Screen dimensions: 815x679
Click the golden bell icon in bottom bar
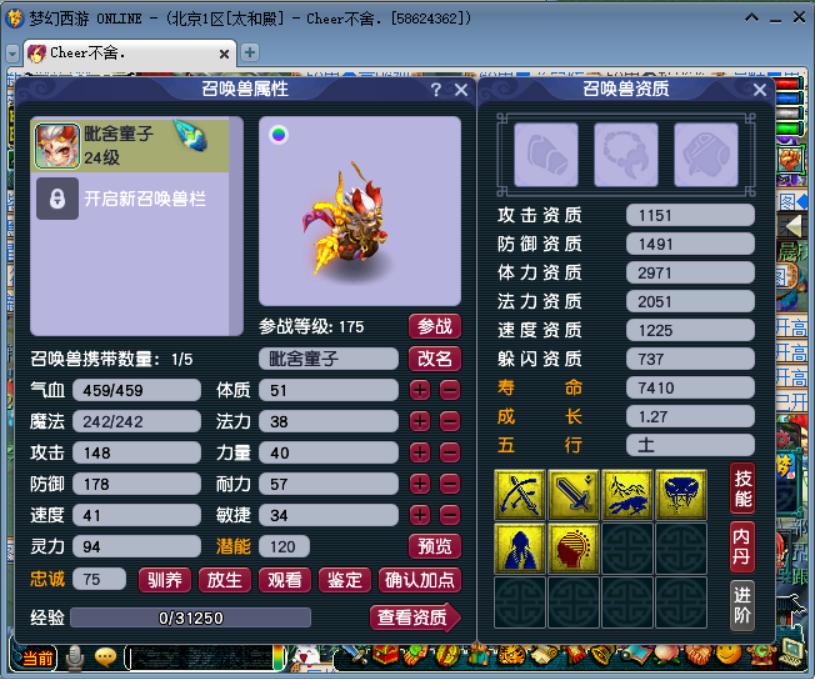point(603,655)
